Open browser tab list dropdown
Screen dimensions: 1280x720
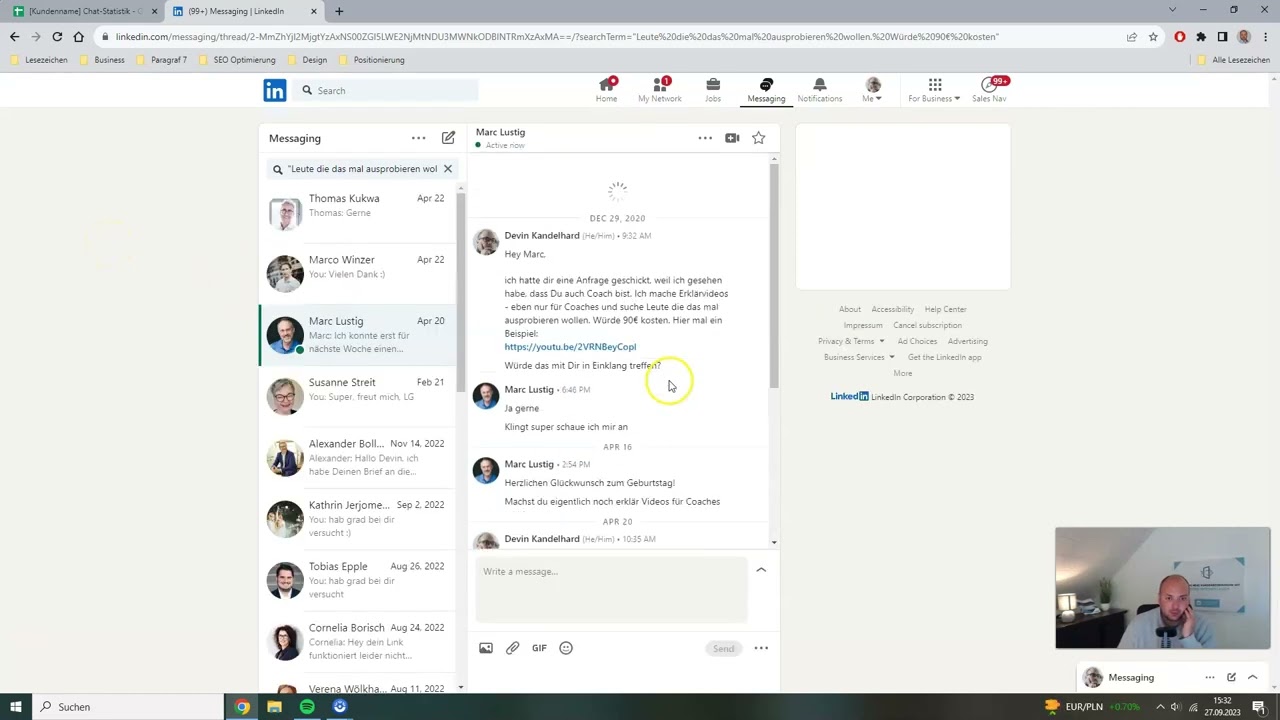[1172, 10]
